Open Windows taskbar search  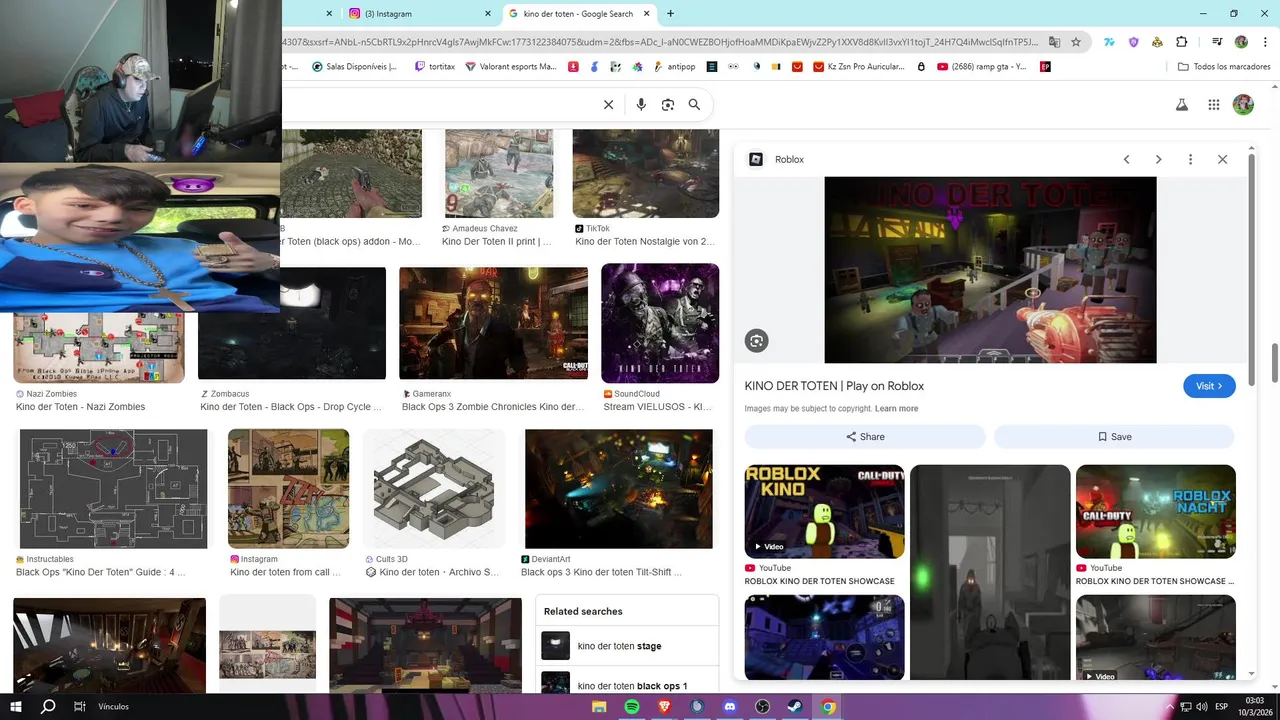48,706
